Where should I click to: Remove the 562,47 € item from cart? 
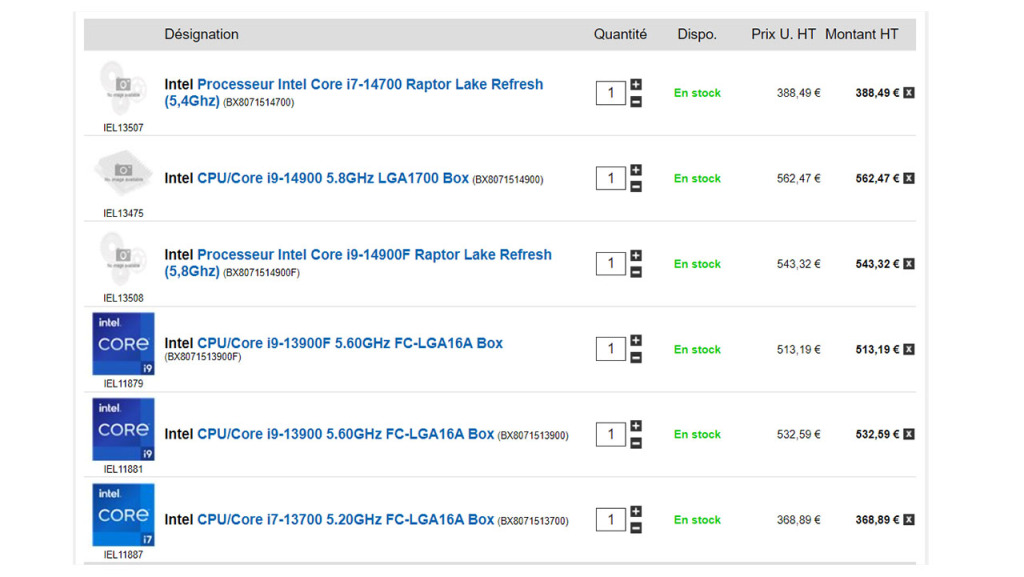(908, 178)
